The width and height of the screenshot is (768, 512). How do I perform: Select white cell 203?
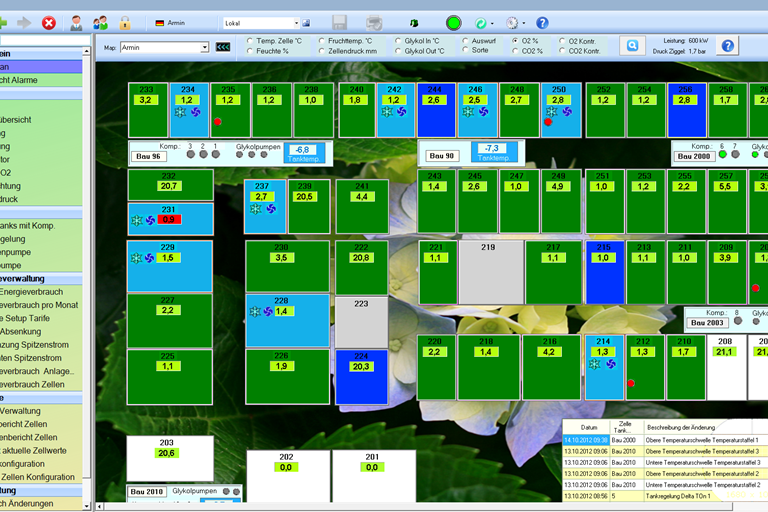[x=170, y=458]
